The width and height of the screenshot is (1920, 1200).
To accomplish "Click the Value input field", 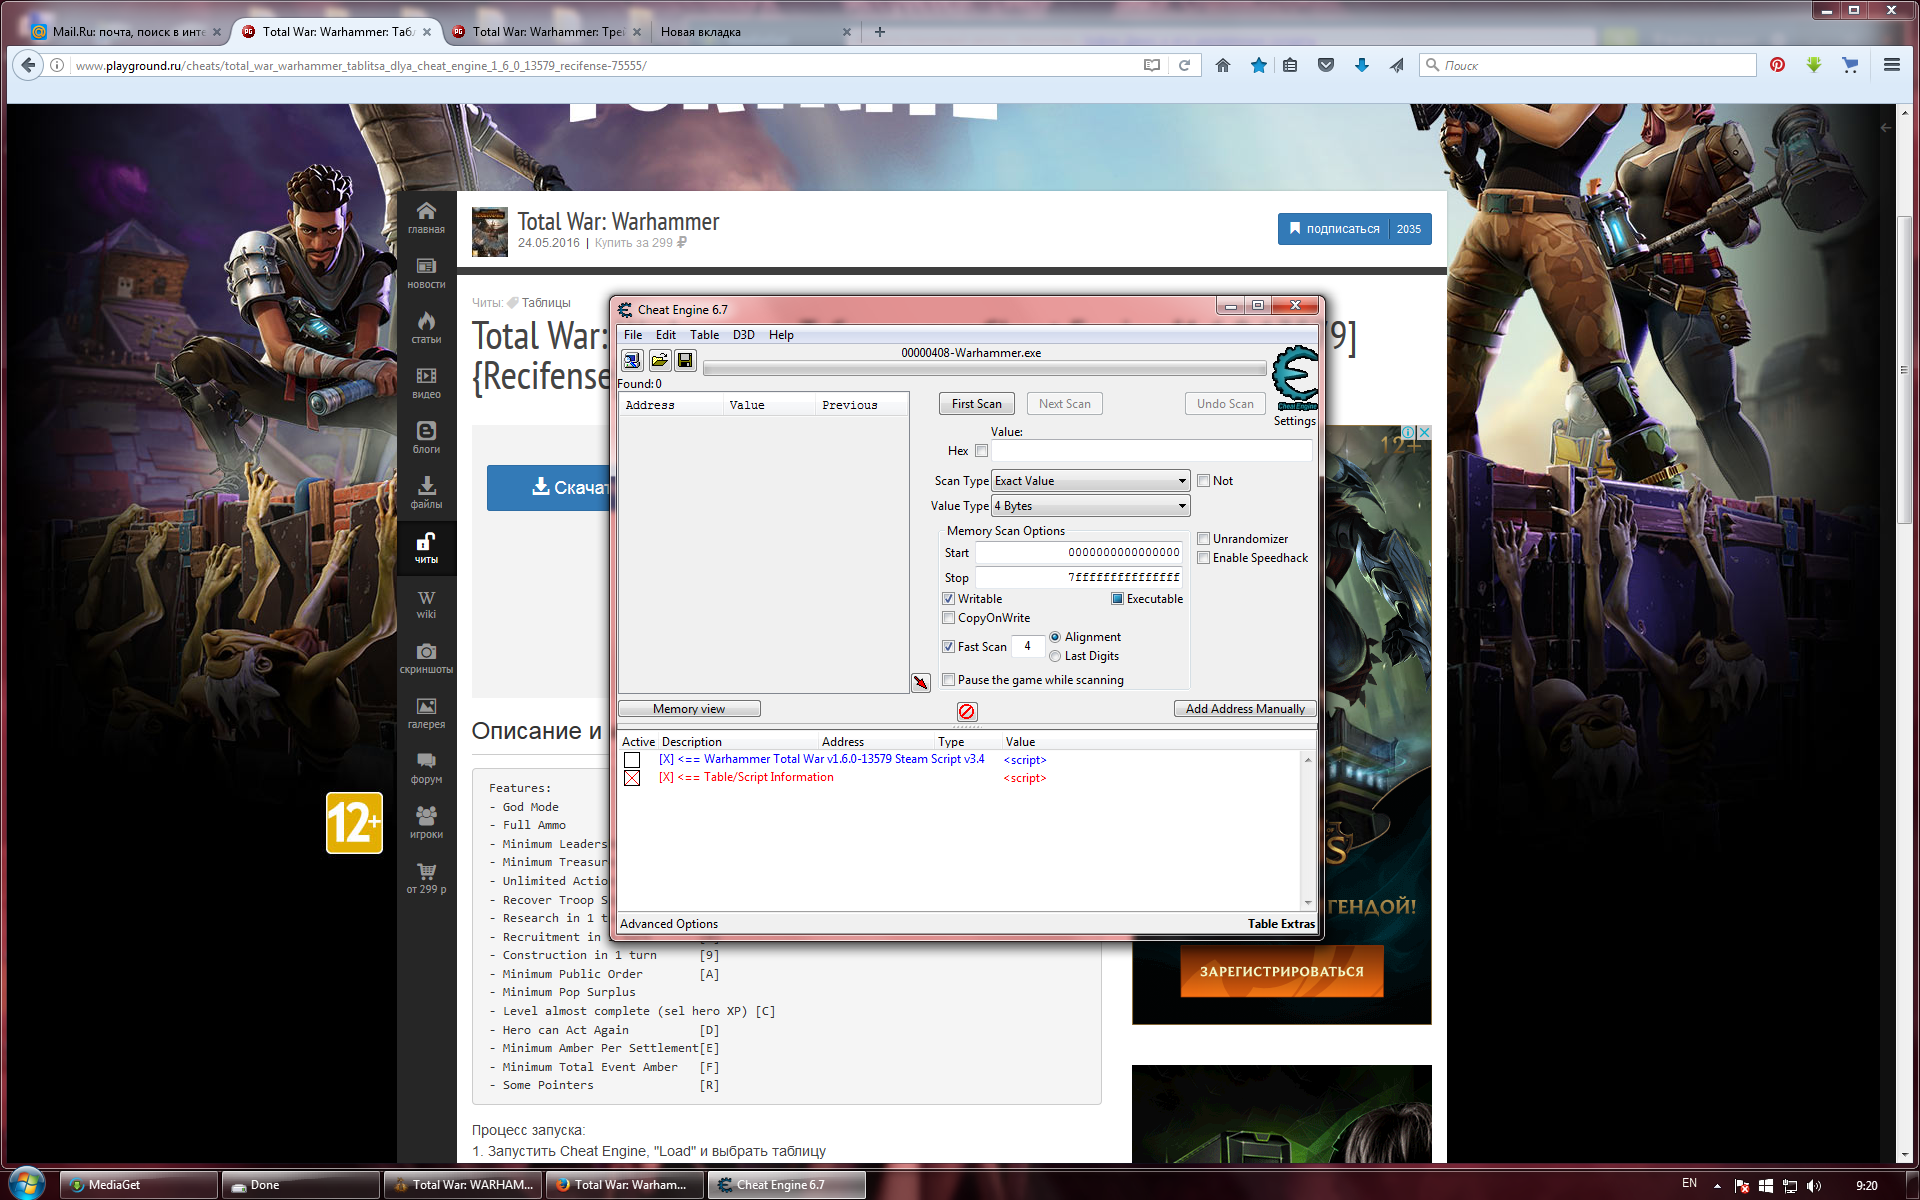I will tap(1151, 451).
